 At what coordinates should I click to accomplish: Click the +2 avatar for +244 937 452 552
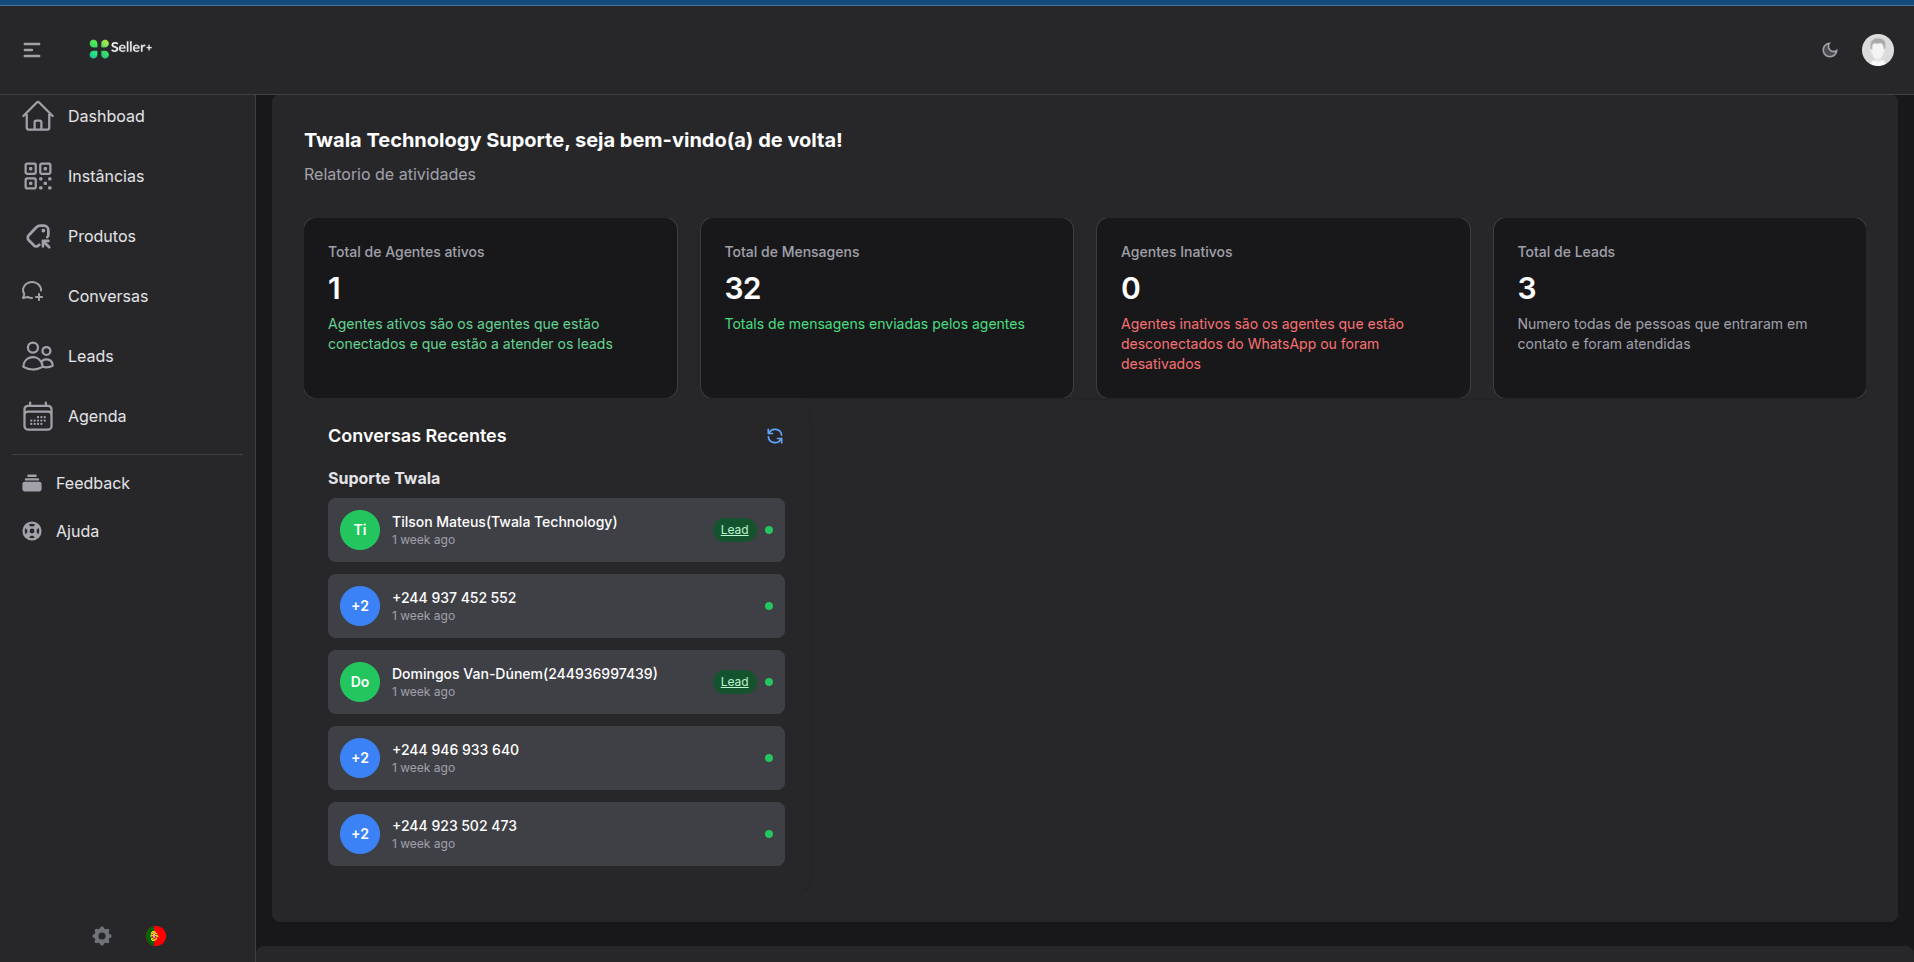pyautogui.click(x=360, y=606)
